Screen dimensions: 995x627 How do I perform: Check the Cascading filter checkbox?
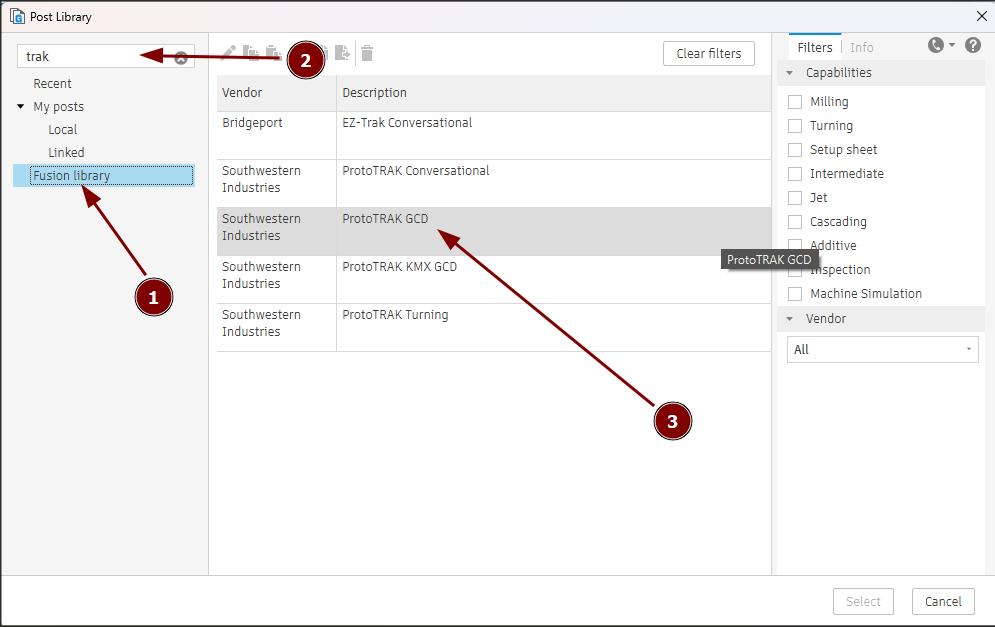(794, 221)
